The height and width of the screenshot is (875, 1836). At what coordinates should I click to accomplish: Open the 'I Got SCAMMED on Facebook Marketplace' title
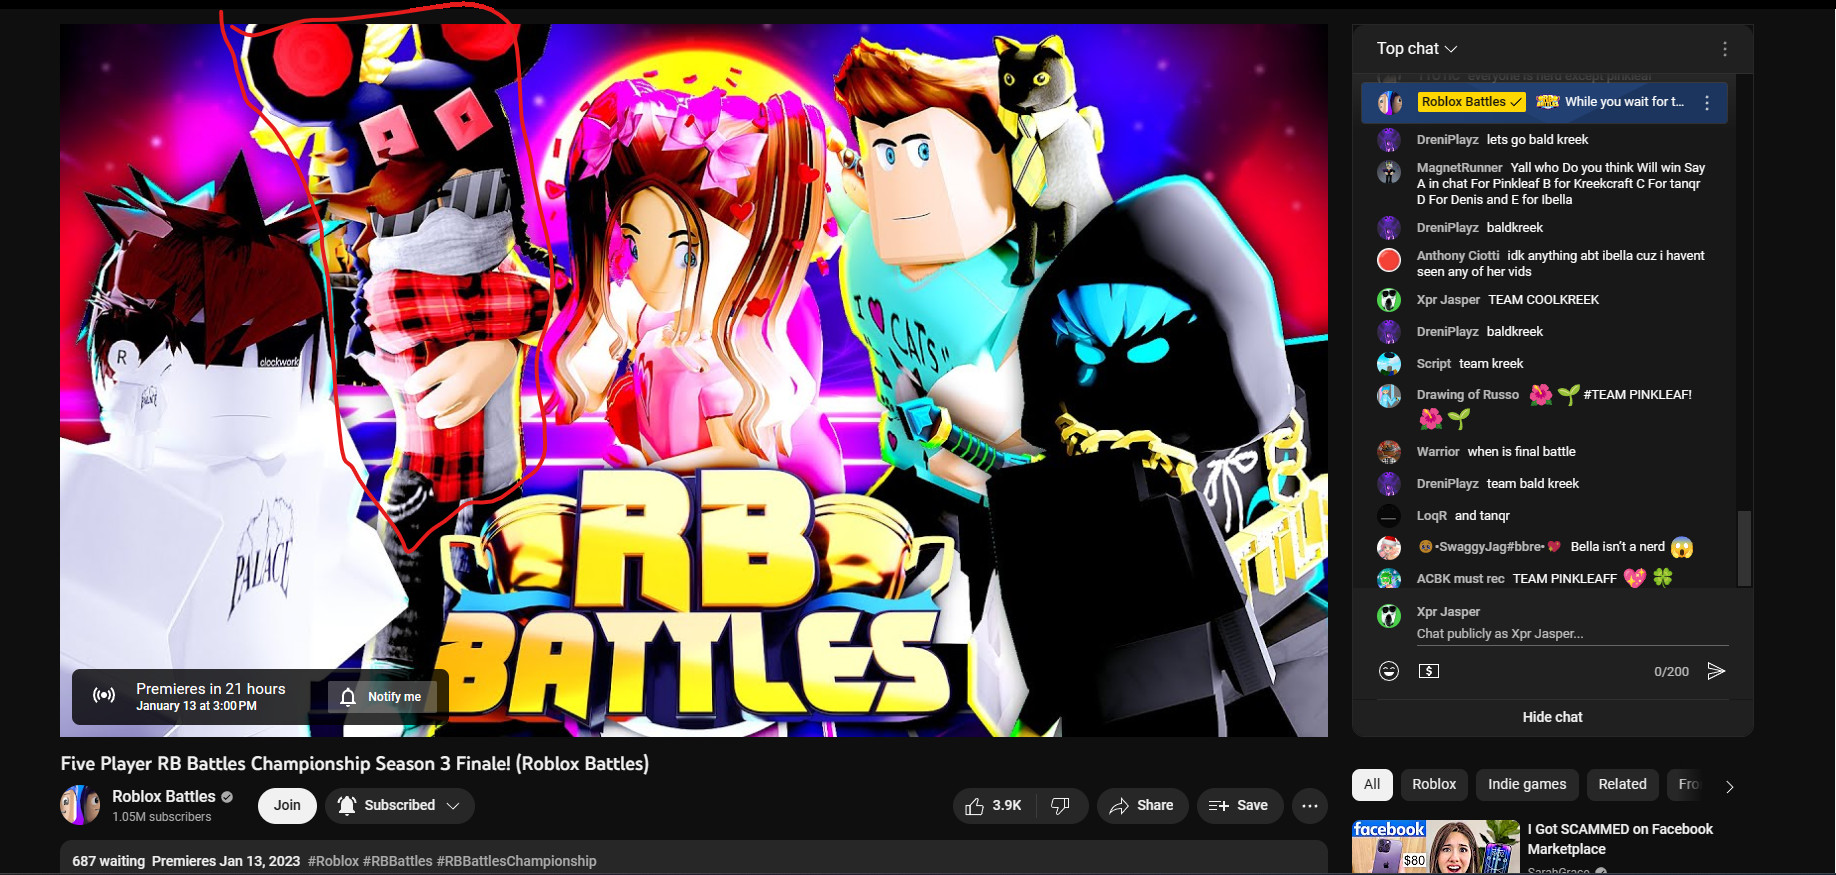point(1620,839)
